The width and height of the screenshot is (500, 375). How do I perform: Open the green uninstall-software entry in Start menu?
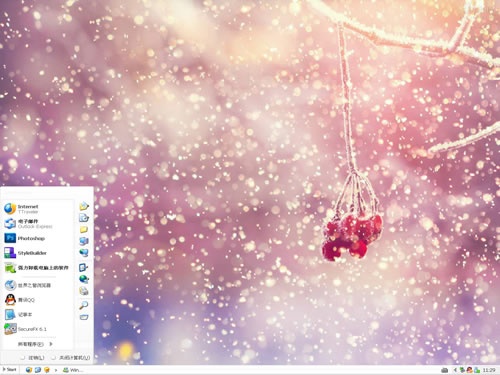coord(37,267)
